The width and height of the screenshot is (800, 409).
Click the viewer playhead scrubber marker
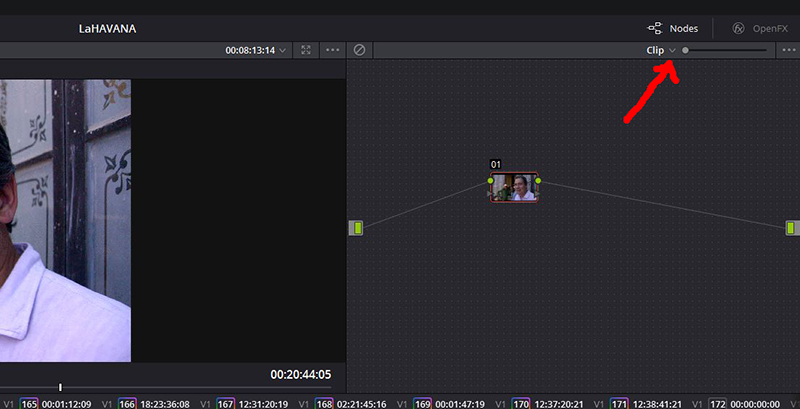60,388
